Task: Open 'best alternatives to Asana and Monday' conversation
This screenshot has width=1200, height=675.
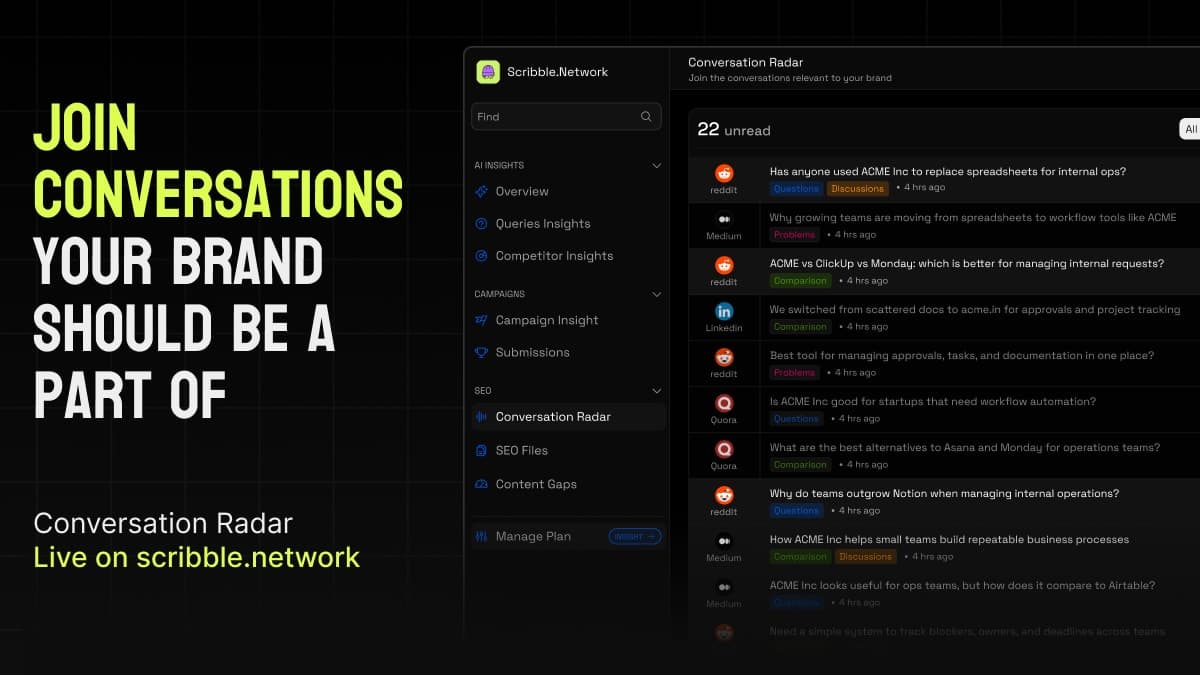Action: pyautogui.click(x=965, y=448)
